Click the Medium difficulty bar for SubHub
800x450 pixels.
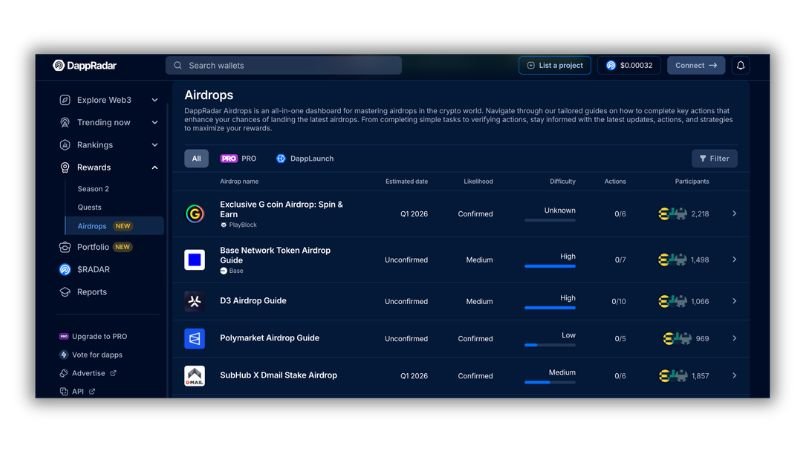(x=550, y=382)
